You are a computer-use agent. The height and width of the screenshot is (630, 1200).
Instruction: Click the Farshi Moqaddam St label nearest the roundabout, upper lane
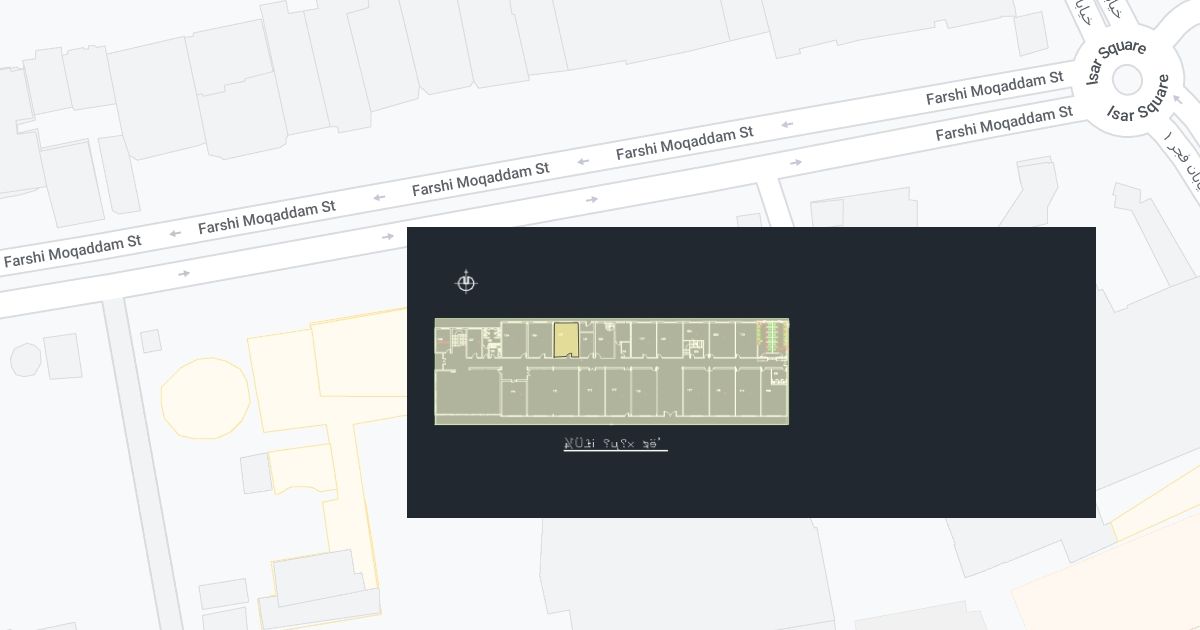point(994,88)
